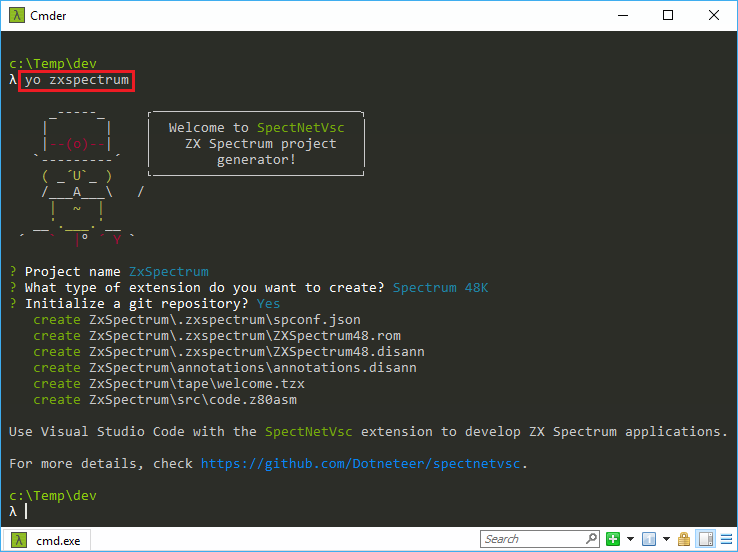Maximize the Cmder window
738x552 pixels.
pos(668,15)
